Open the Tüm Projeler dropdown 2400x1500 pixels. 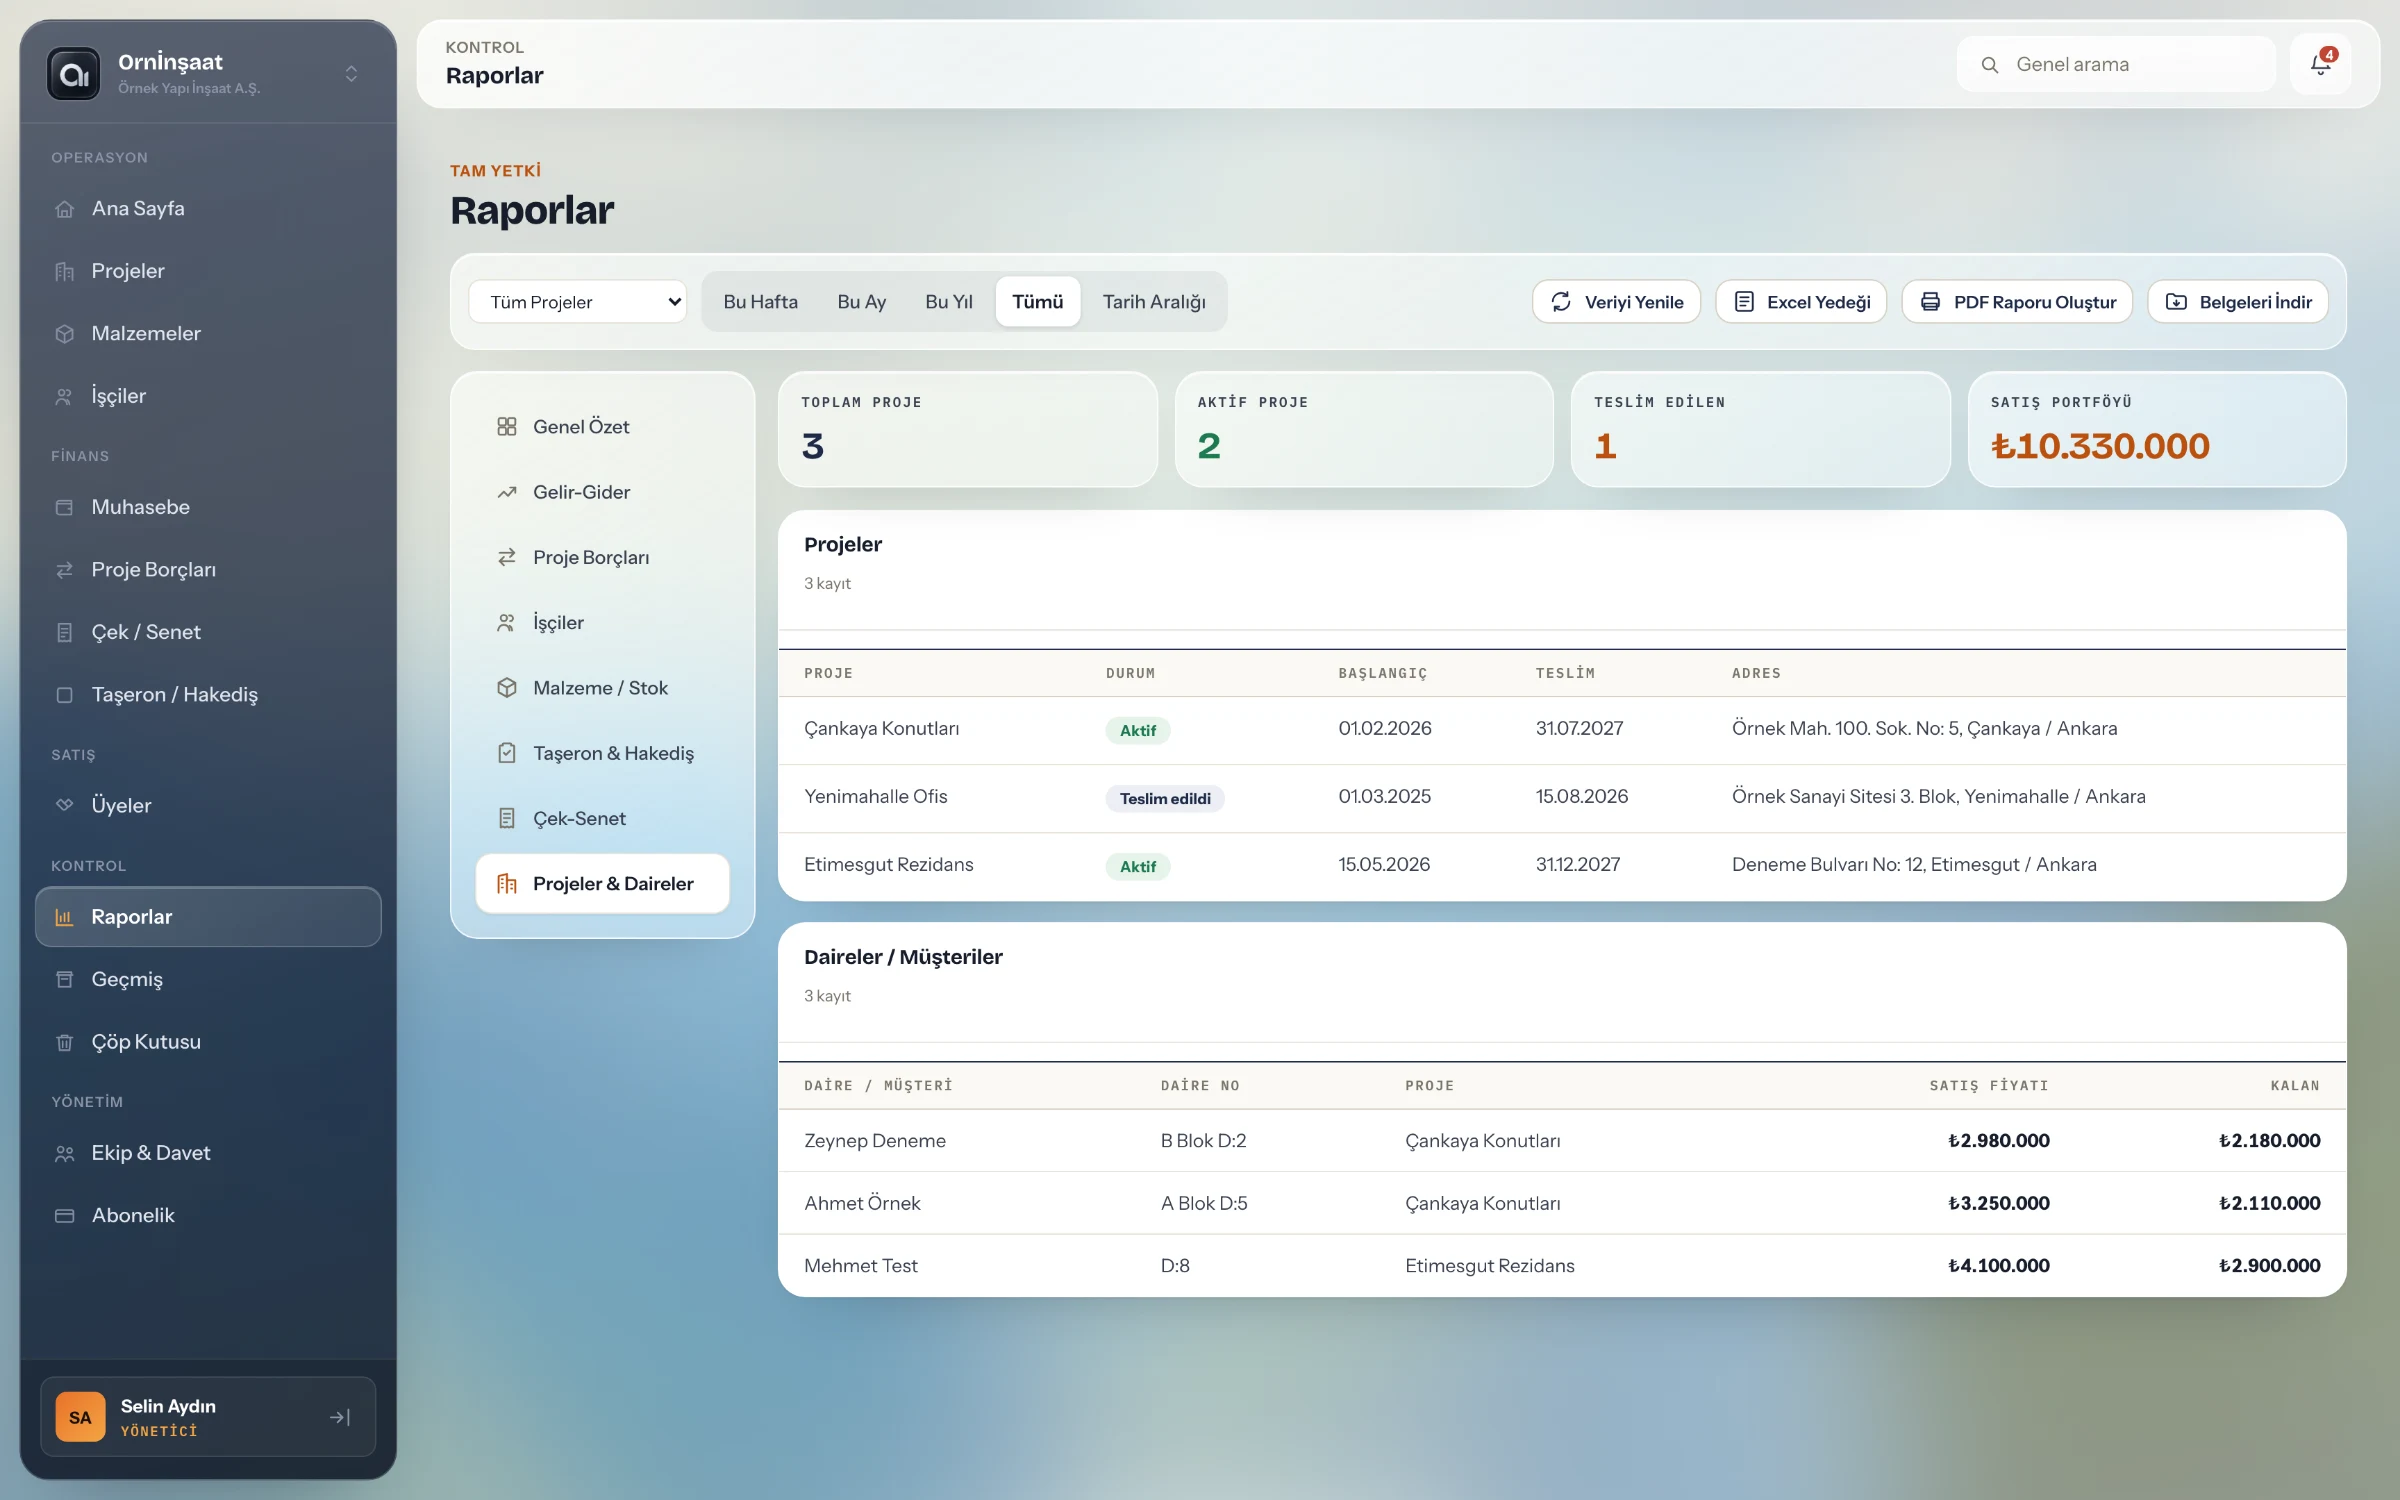coord(578,302)
